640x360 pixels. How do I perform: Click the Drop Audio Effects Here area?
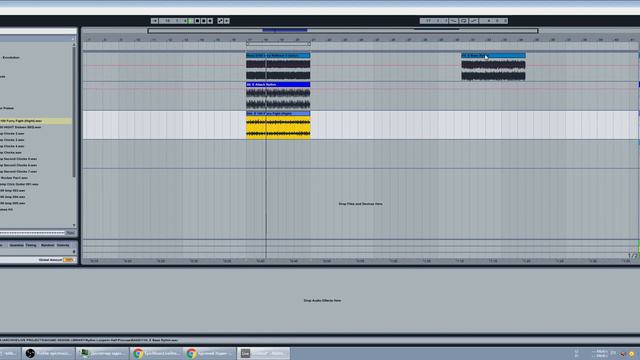point(322,300)
